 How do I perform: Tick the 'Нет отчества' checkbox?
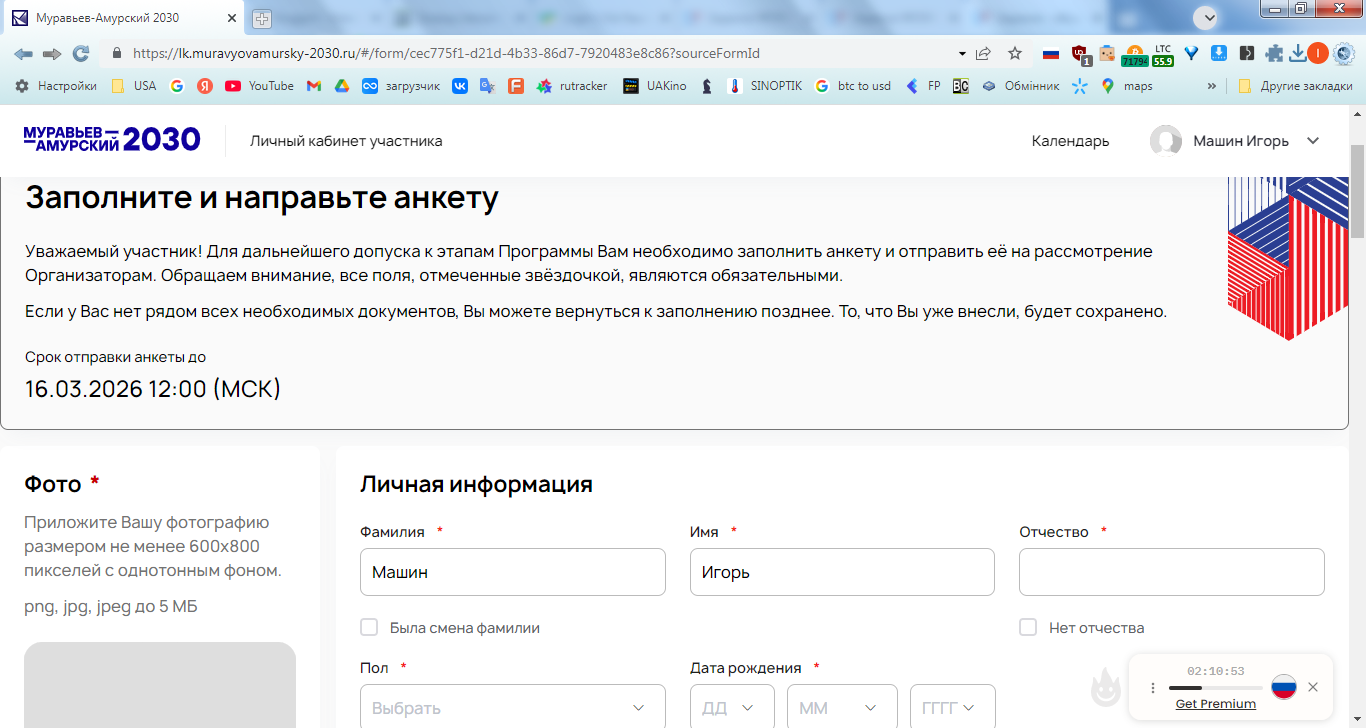[x=1028, y=627]
